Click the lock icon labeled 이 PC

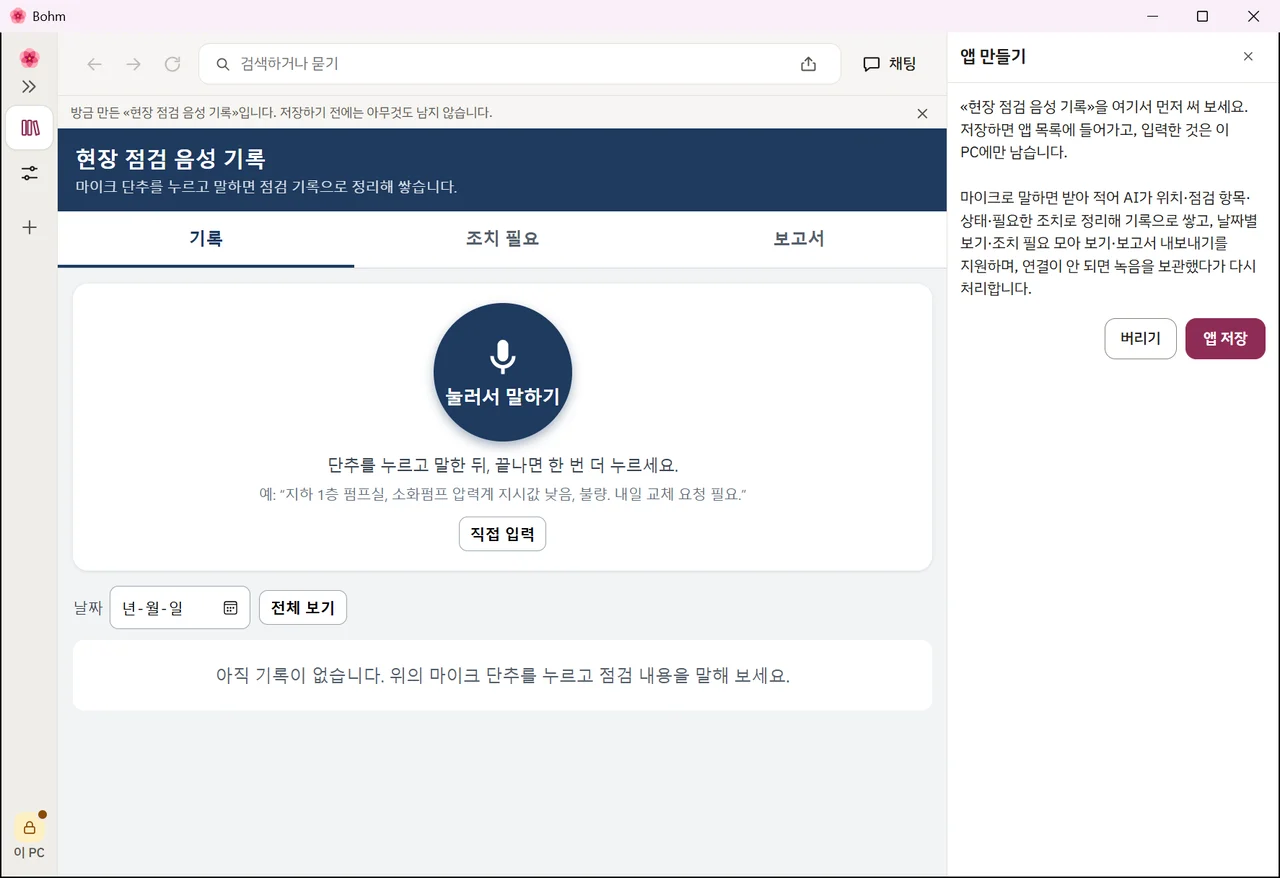pyautogui.click(x=29, y=828)
